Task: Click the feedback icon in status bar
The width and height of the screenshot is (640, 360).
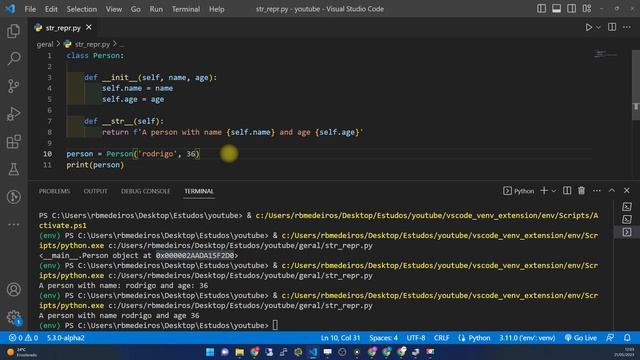Action: pyautogui.click(x=610, y=338)
